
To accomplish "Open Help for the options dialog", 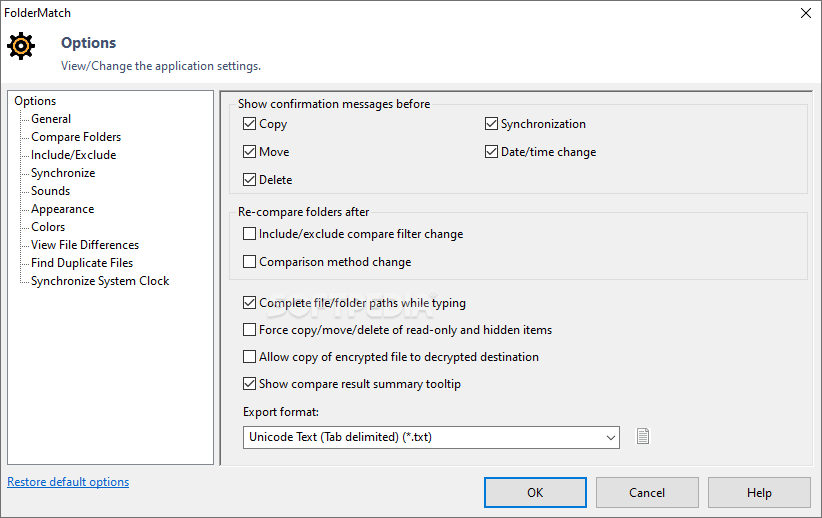I will 759,492.
